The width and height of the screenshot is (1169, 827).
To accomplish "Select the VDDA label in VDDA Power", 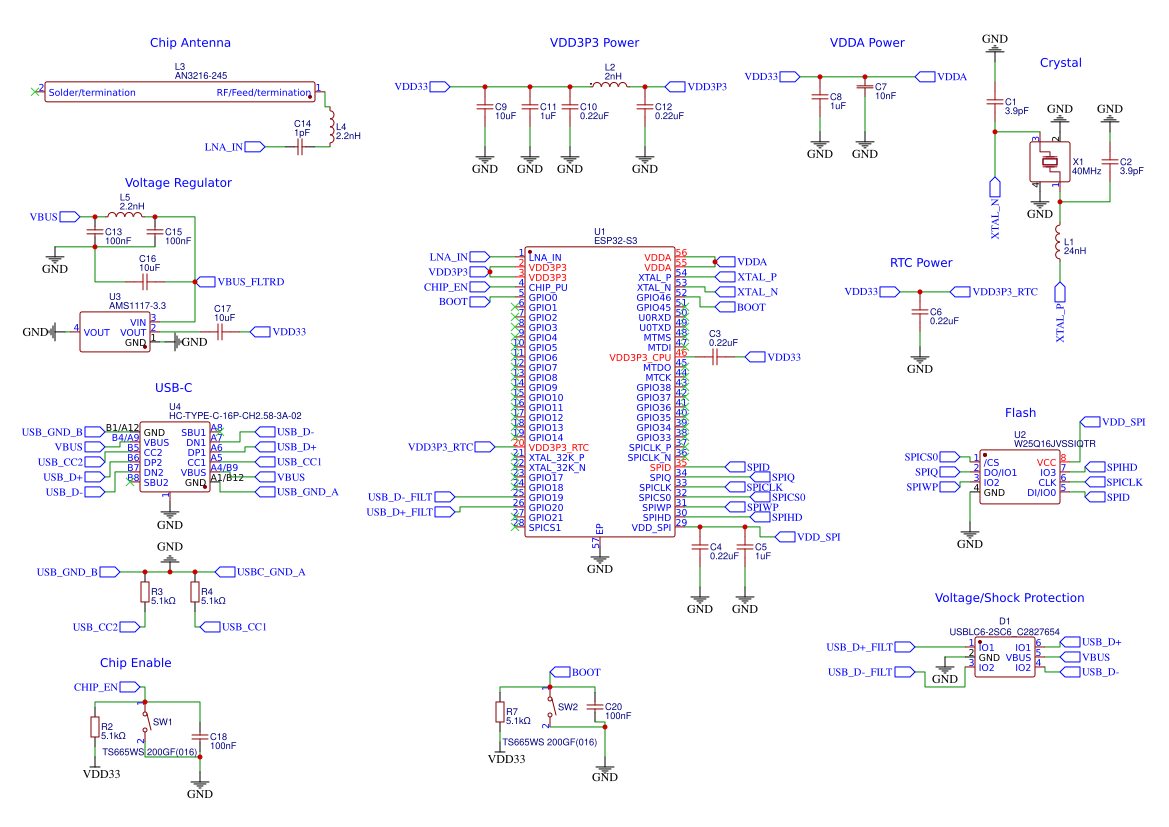I will click(x=941, y=77).
